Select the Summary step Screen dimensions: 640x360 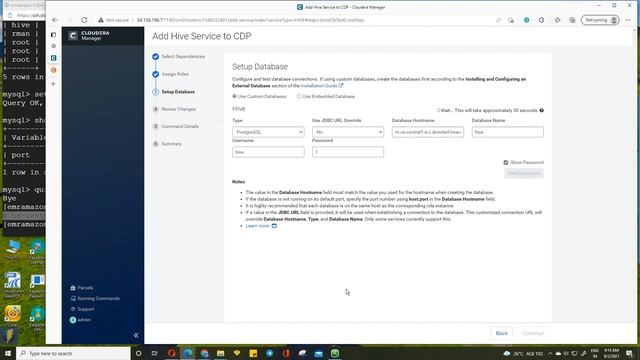167,144
